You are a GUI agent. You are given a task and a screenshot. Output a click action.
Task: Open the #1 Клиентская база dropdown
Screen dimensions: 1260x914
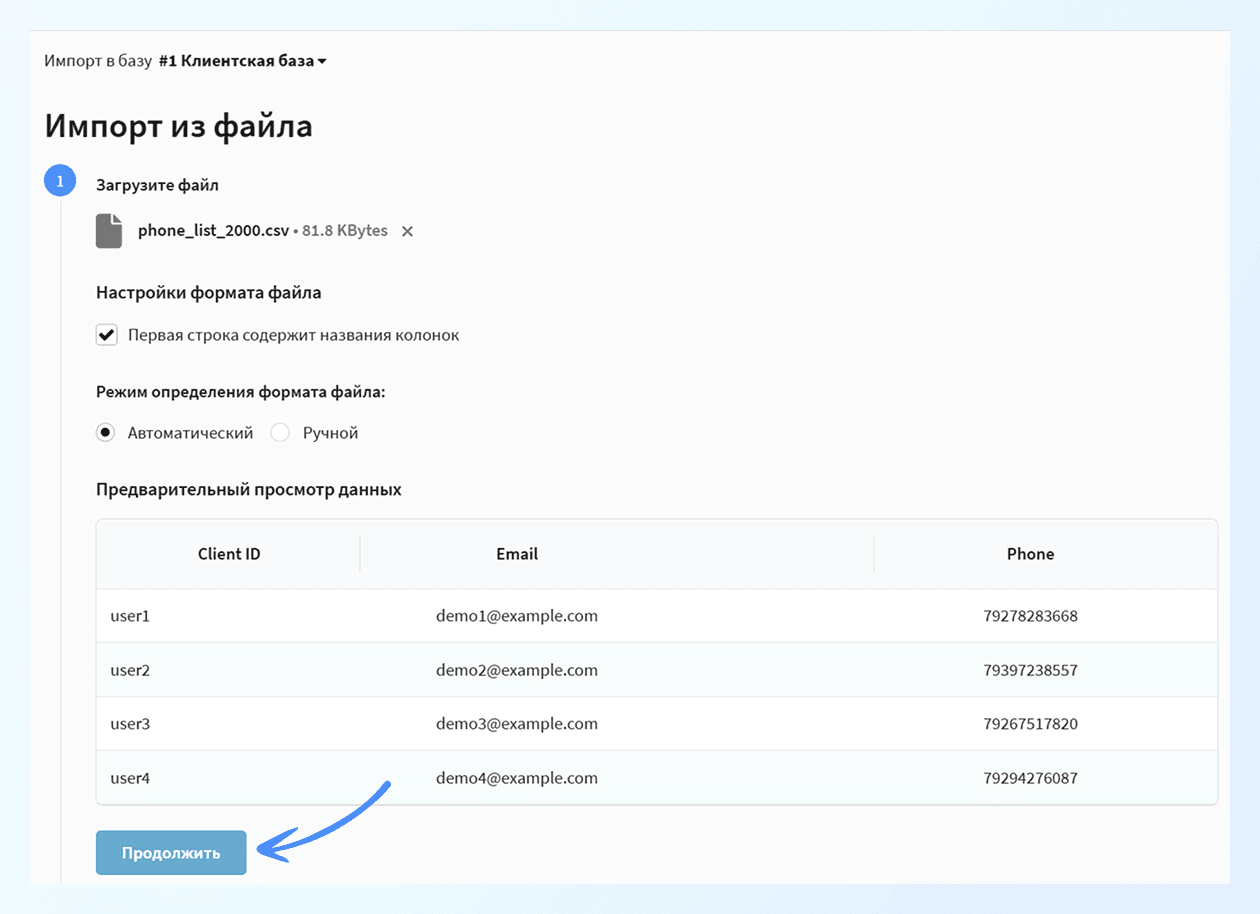click(241, 61)
